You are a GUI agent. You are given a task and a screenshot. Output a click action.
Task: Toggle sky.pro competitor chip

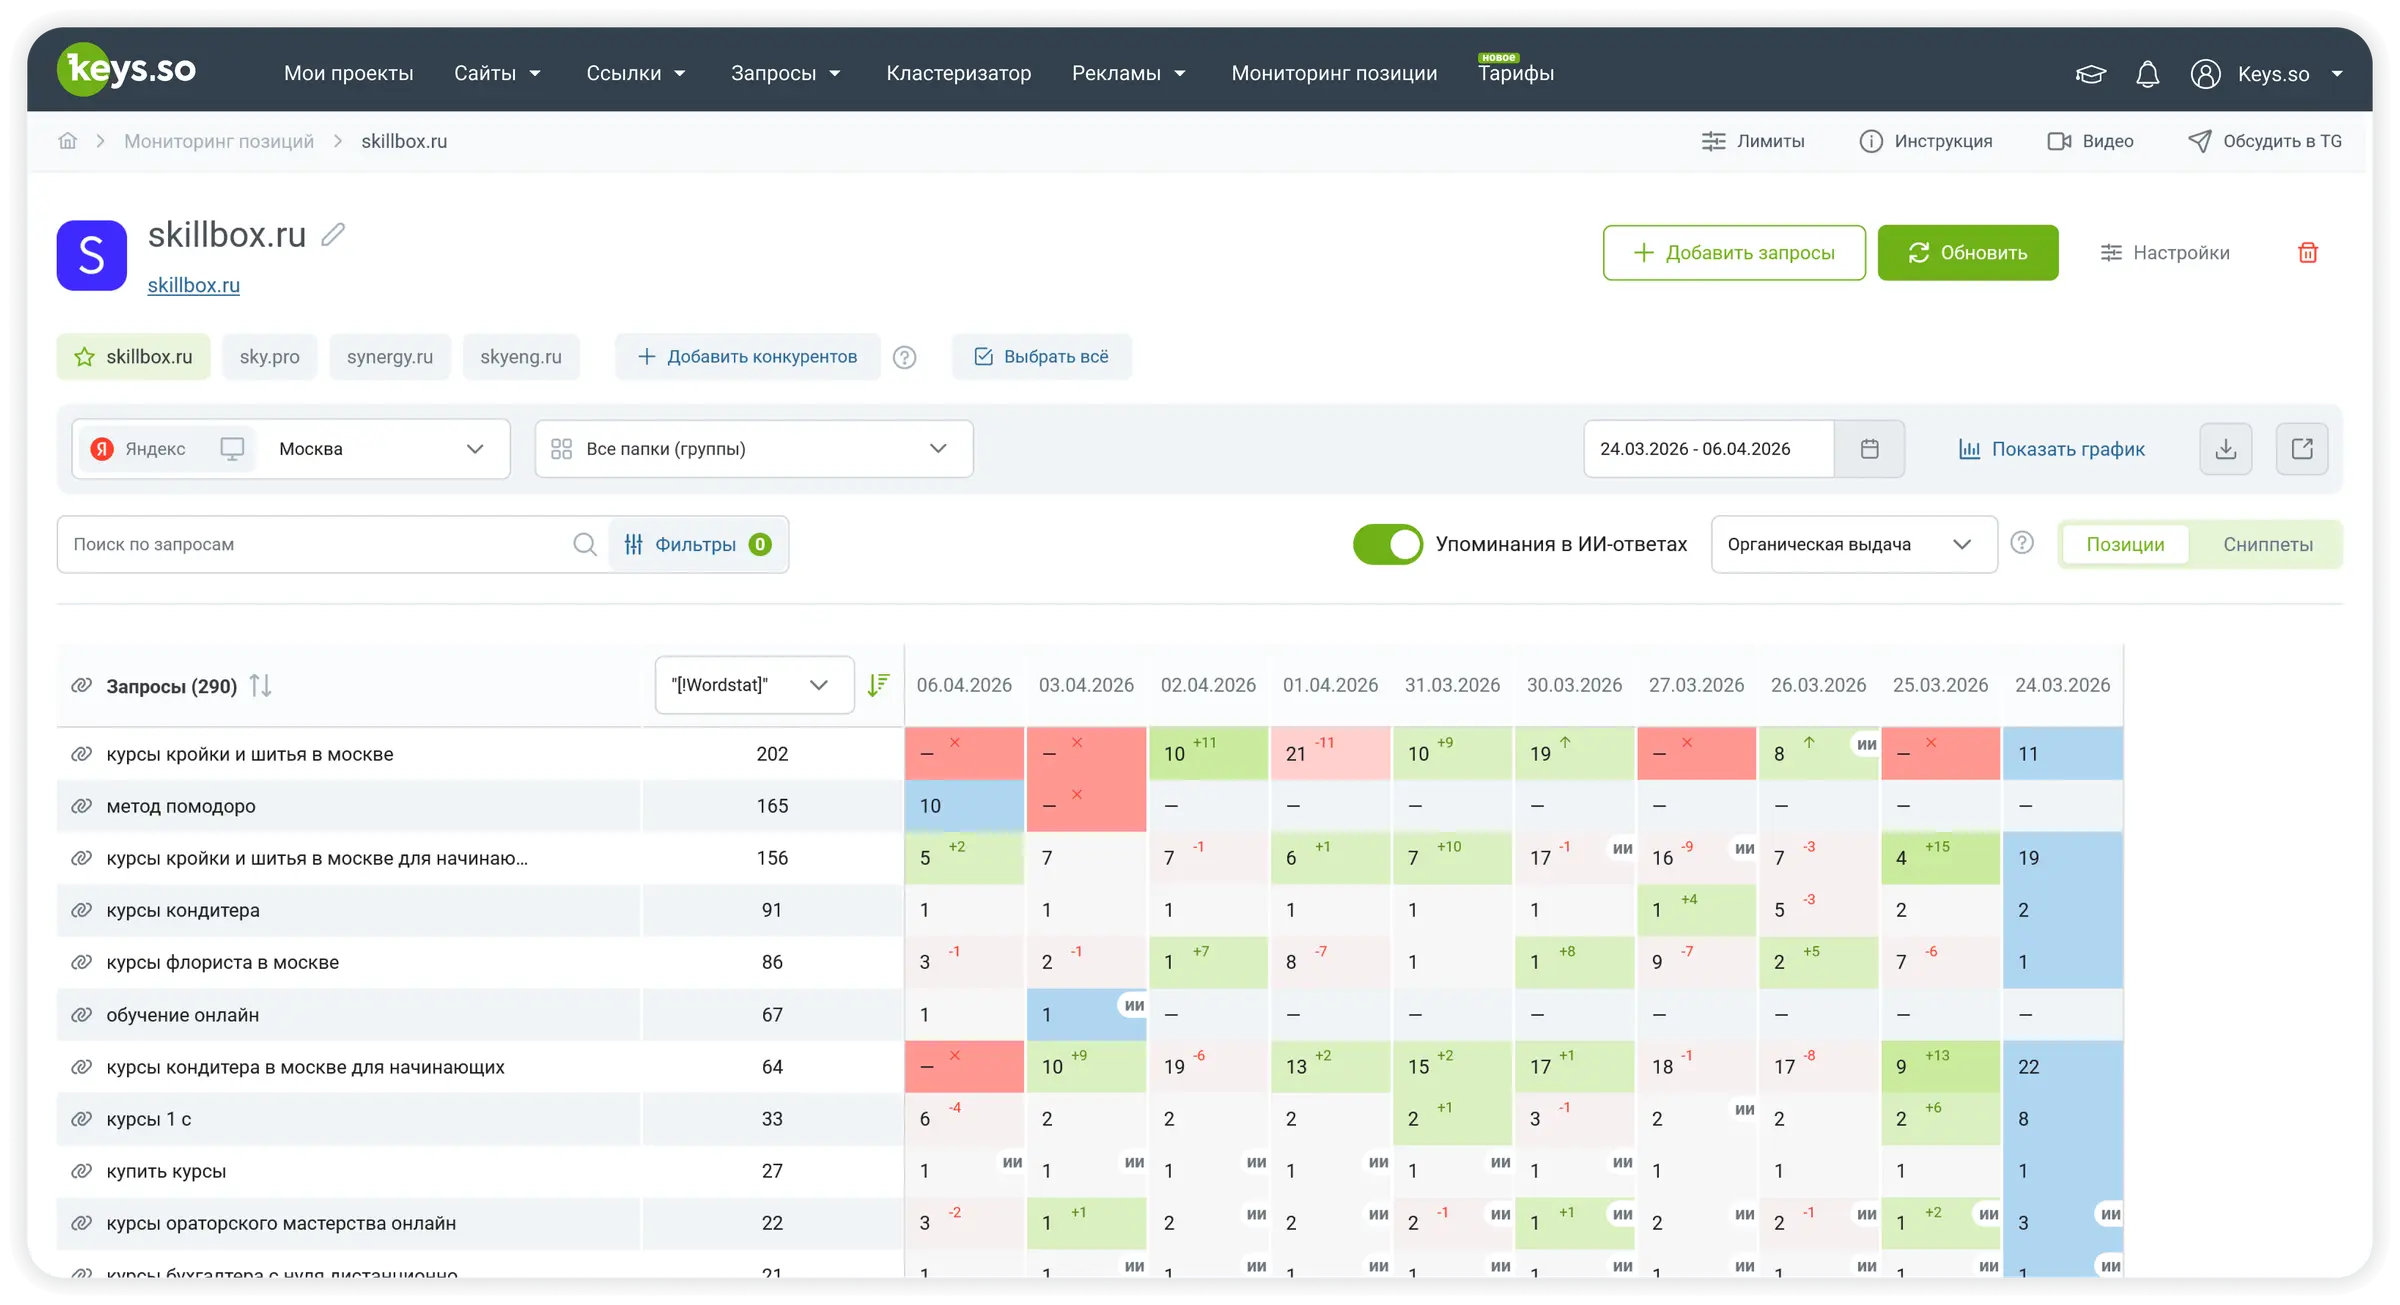click(270, 357)
